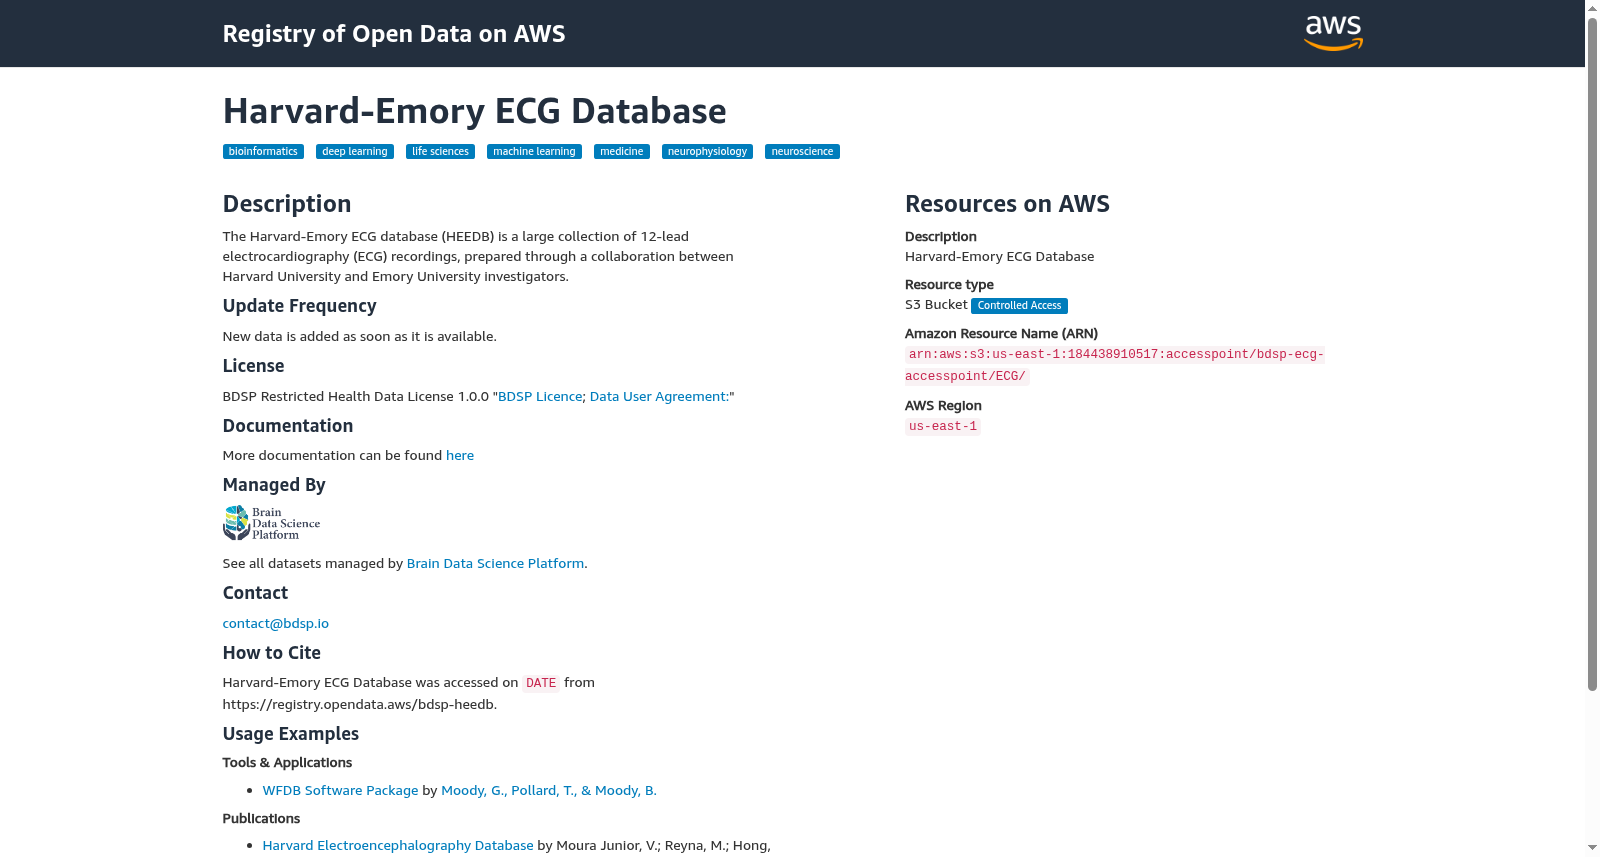This screenshot has width=1600, height=857.
Task: Click the S3 Bucket resource type text
Action: [936, 305]
